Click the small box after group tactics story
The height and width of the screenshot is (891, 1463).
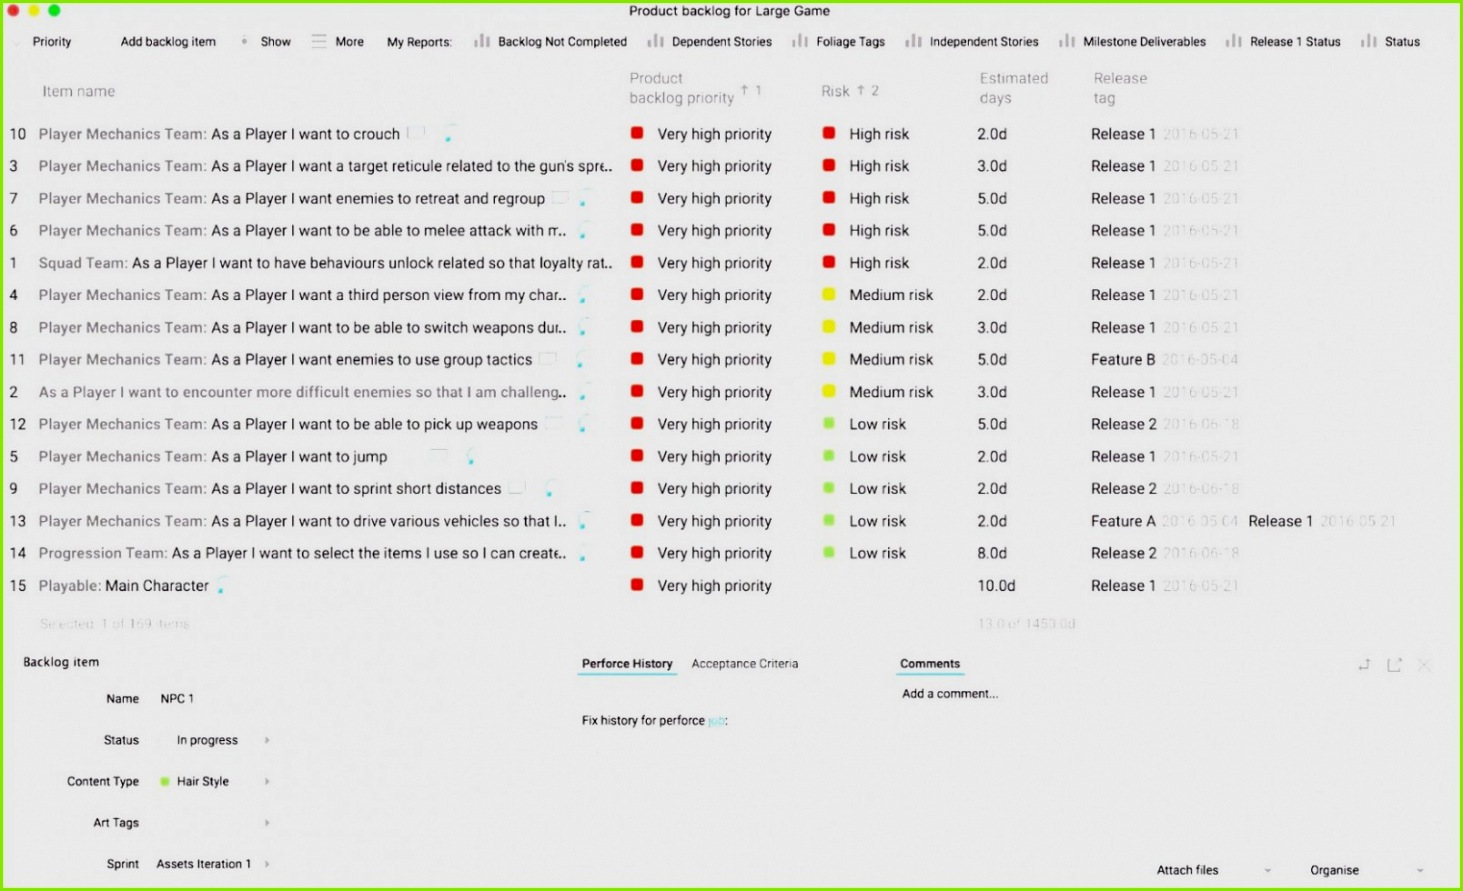(548, 358)
